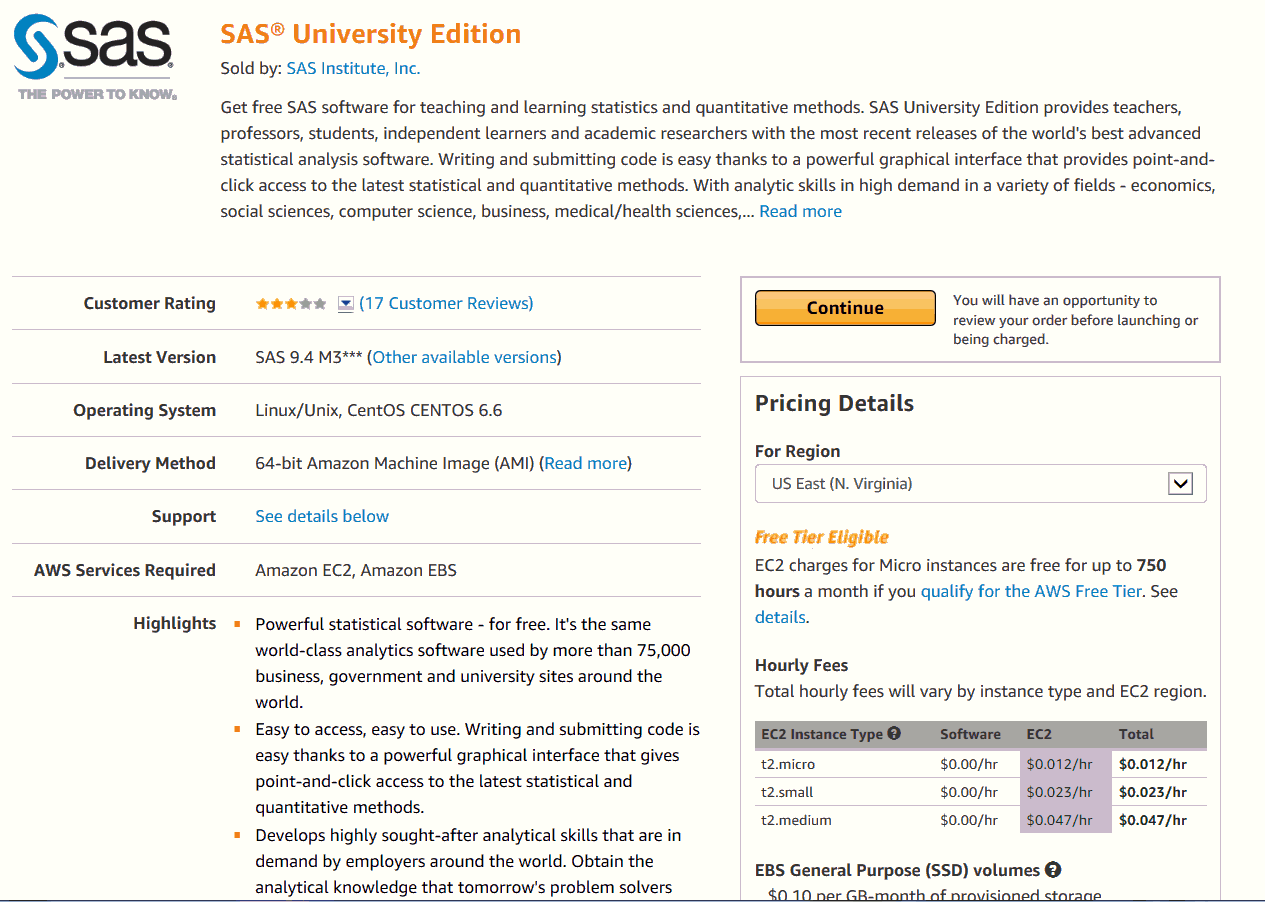Click the Software $0.00/hr cell for t2.micro

[x=969, y=764]
